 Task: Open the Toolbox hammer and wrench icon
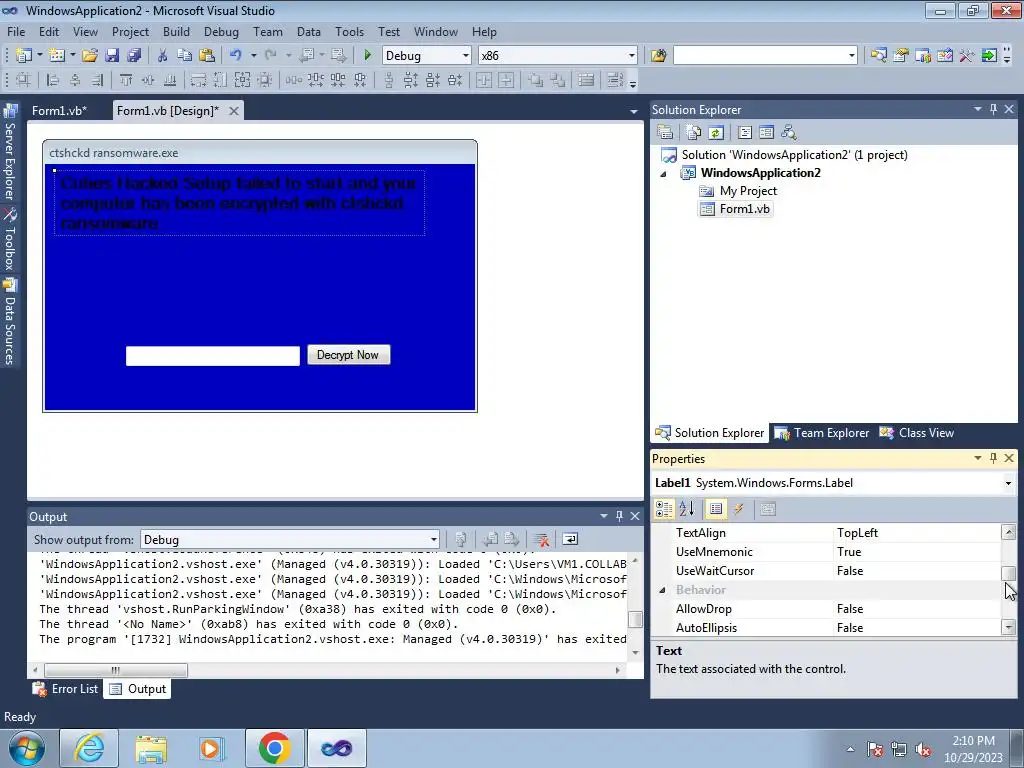(967, 56)
